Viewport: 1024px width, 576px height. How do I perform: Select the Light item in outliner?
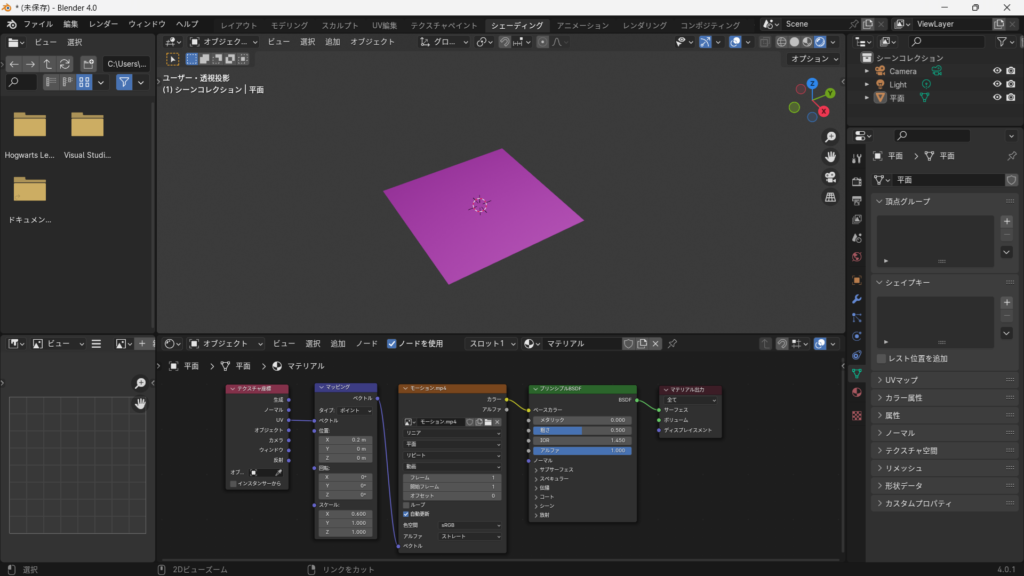(898, 85)
